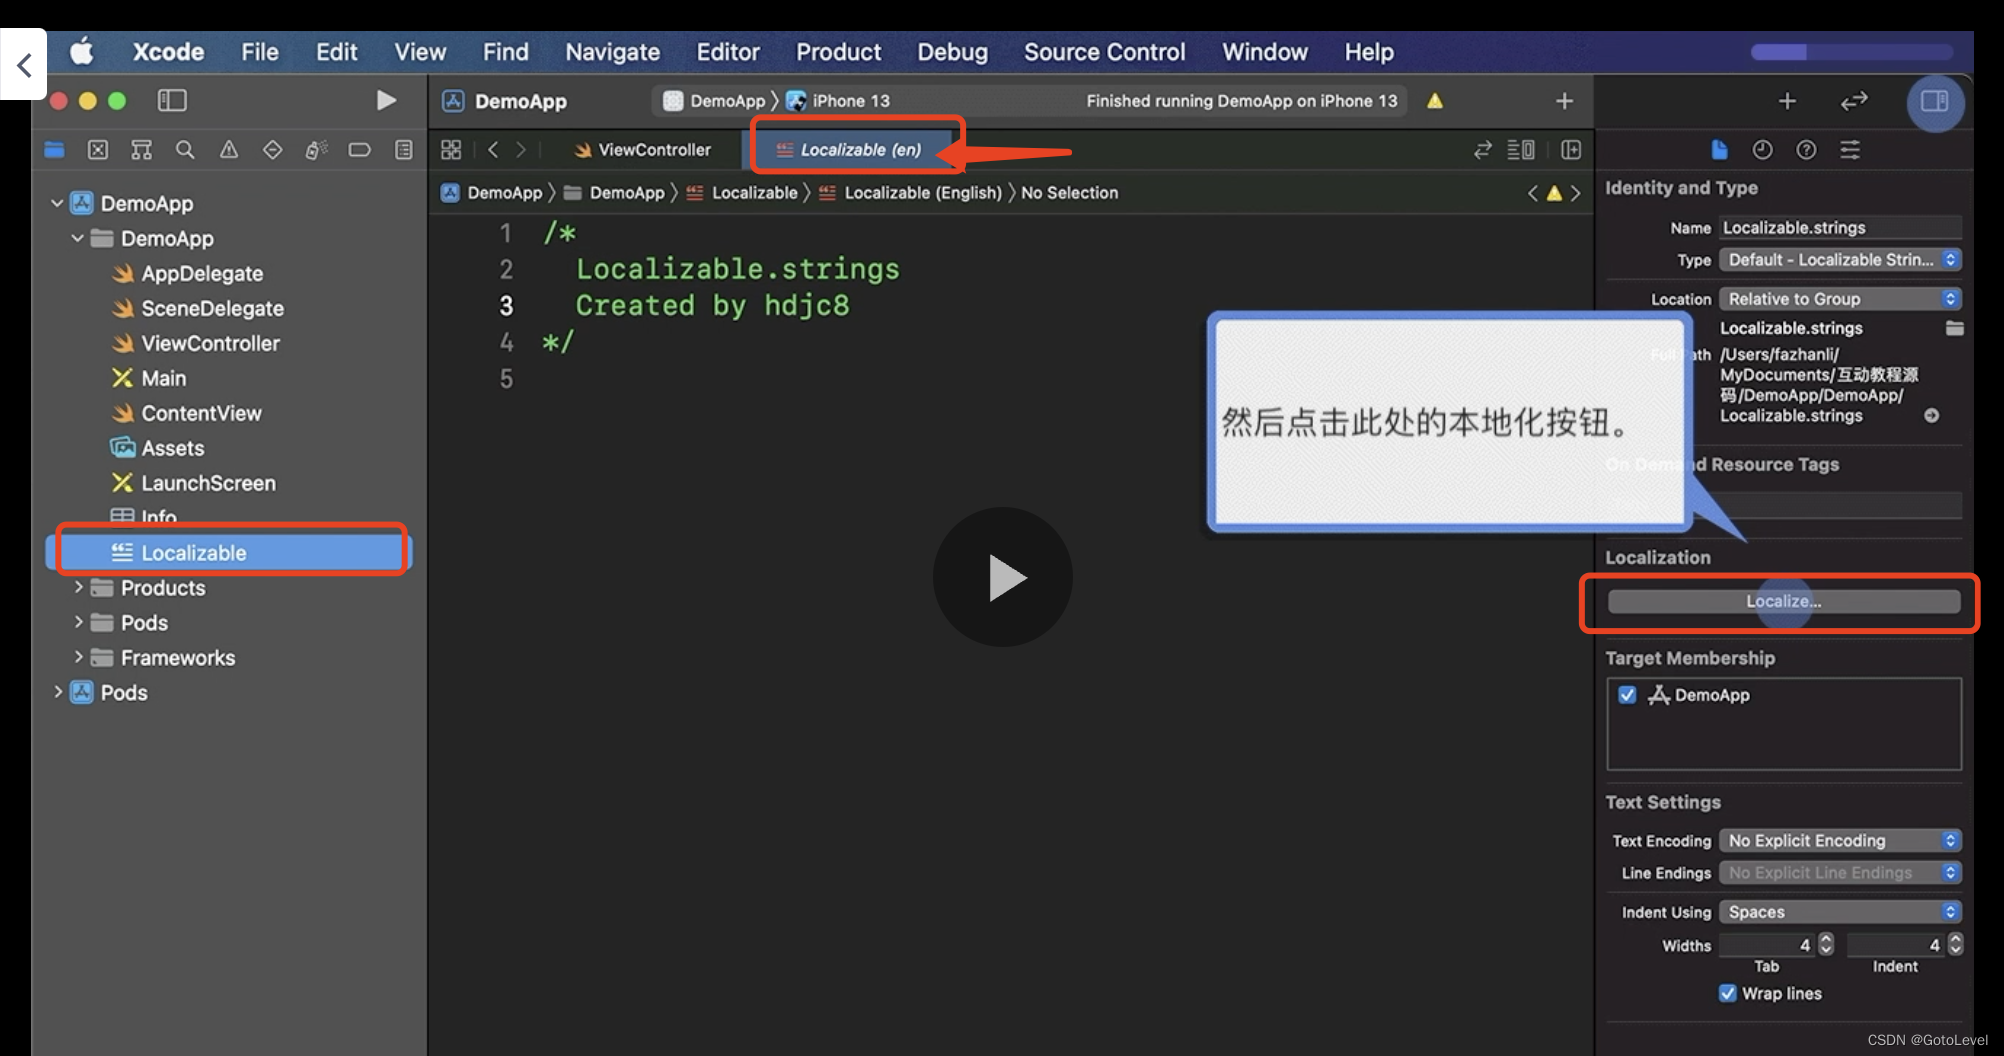Collapse the DemoApp project root

click(57, 203)
